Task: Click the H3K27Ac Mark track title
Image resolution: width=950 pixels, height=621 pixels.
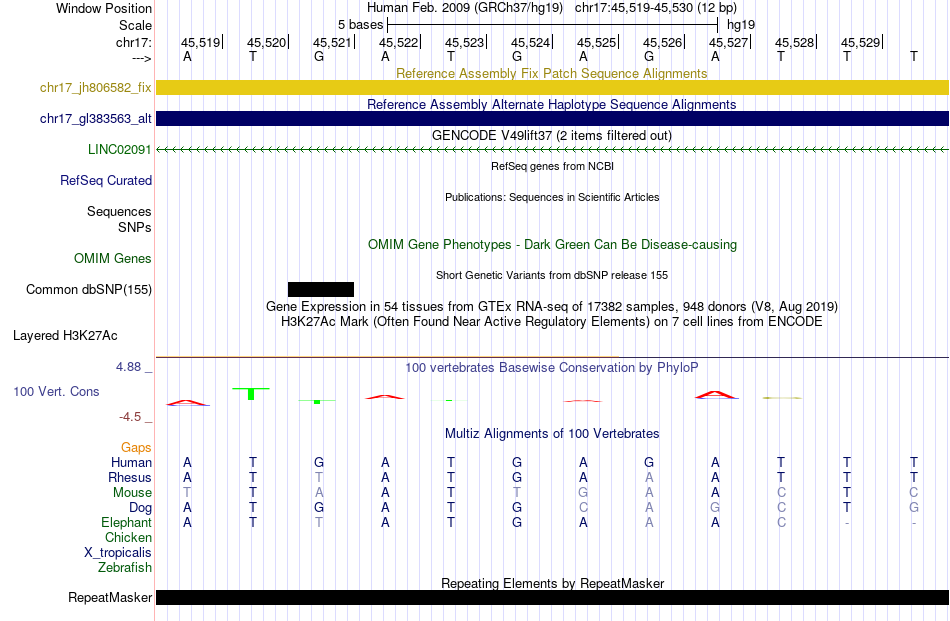Action: click(x=552, y=321)
